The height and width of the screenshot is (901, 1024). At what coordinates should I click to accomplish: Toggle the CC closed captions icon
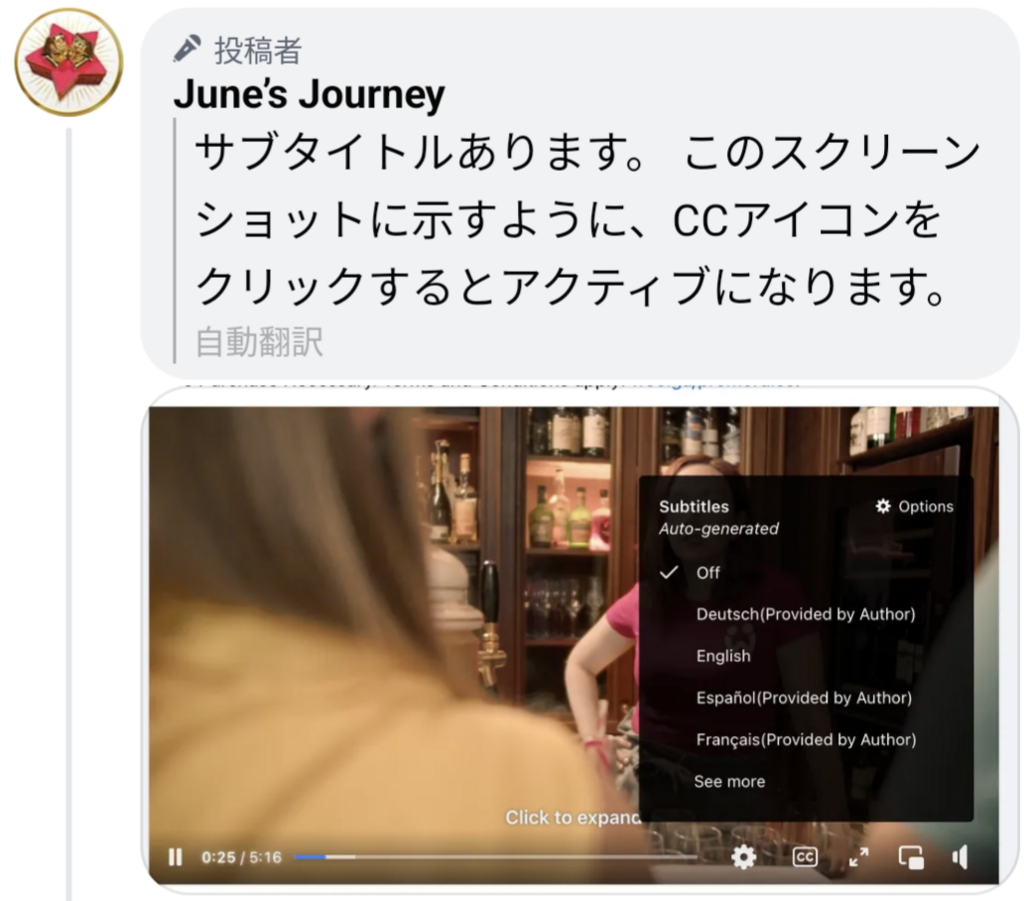(x=805, y=857)
